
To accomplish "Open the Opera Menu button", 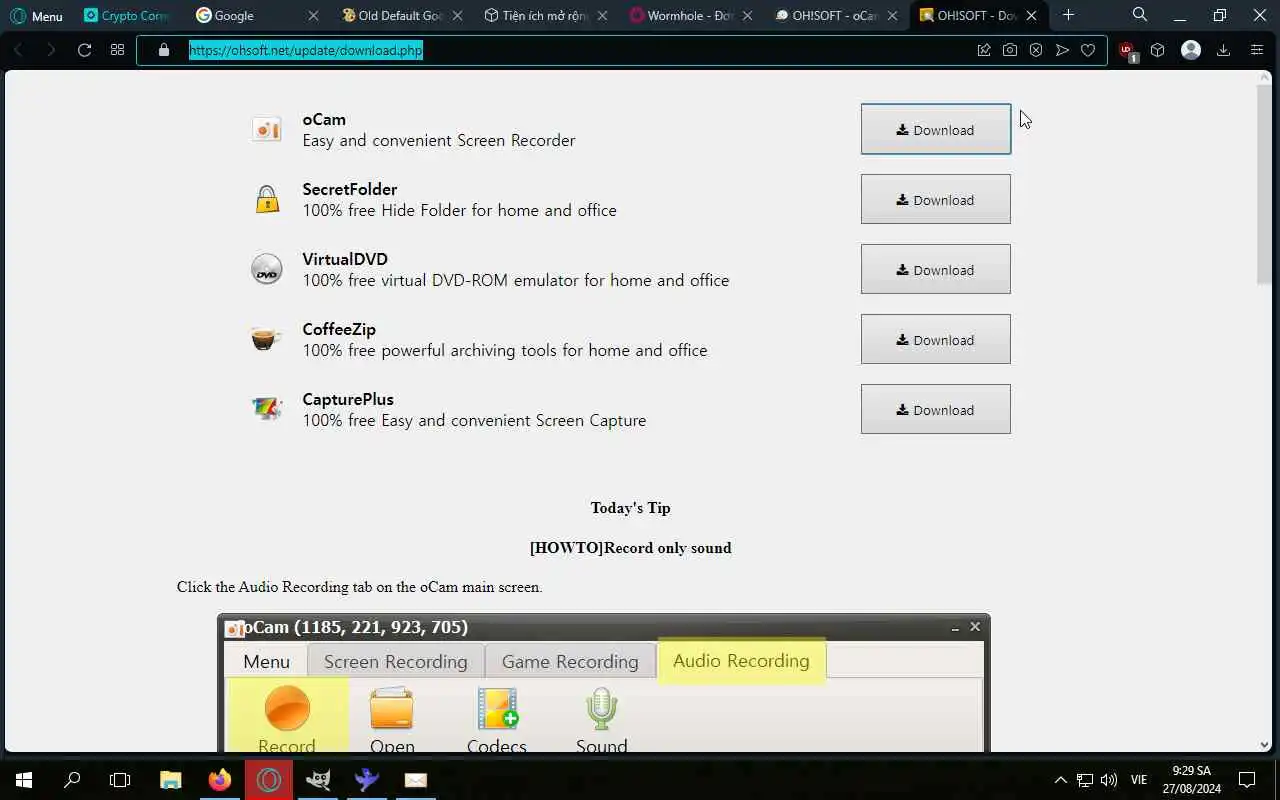I will click(36, 16).
